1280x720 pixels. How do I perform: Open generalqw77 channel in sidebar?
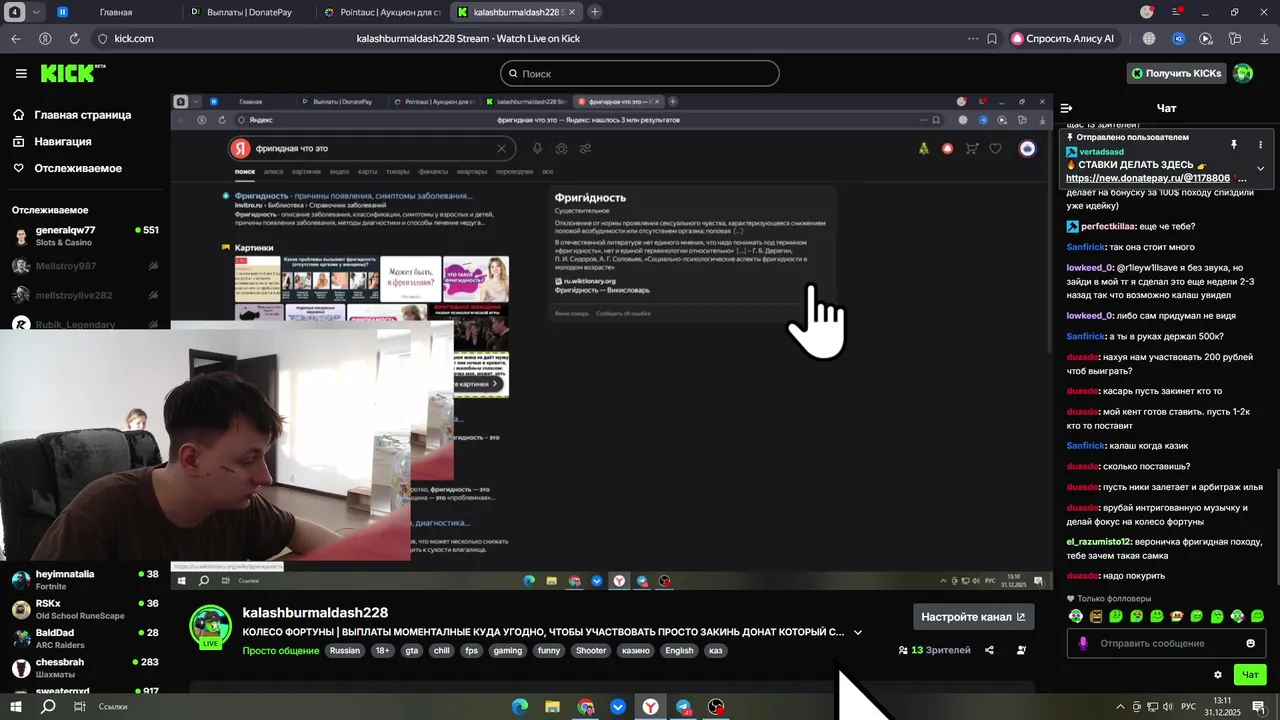click(85, 236)
